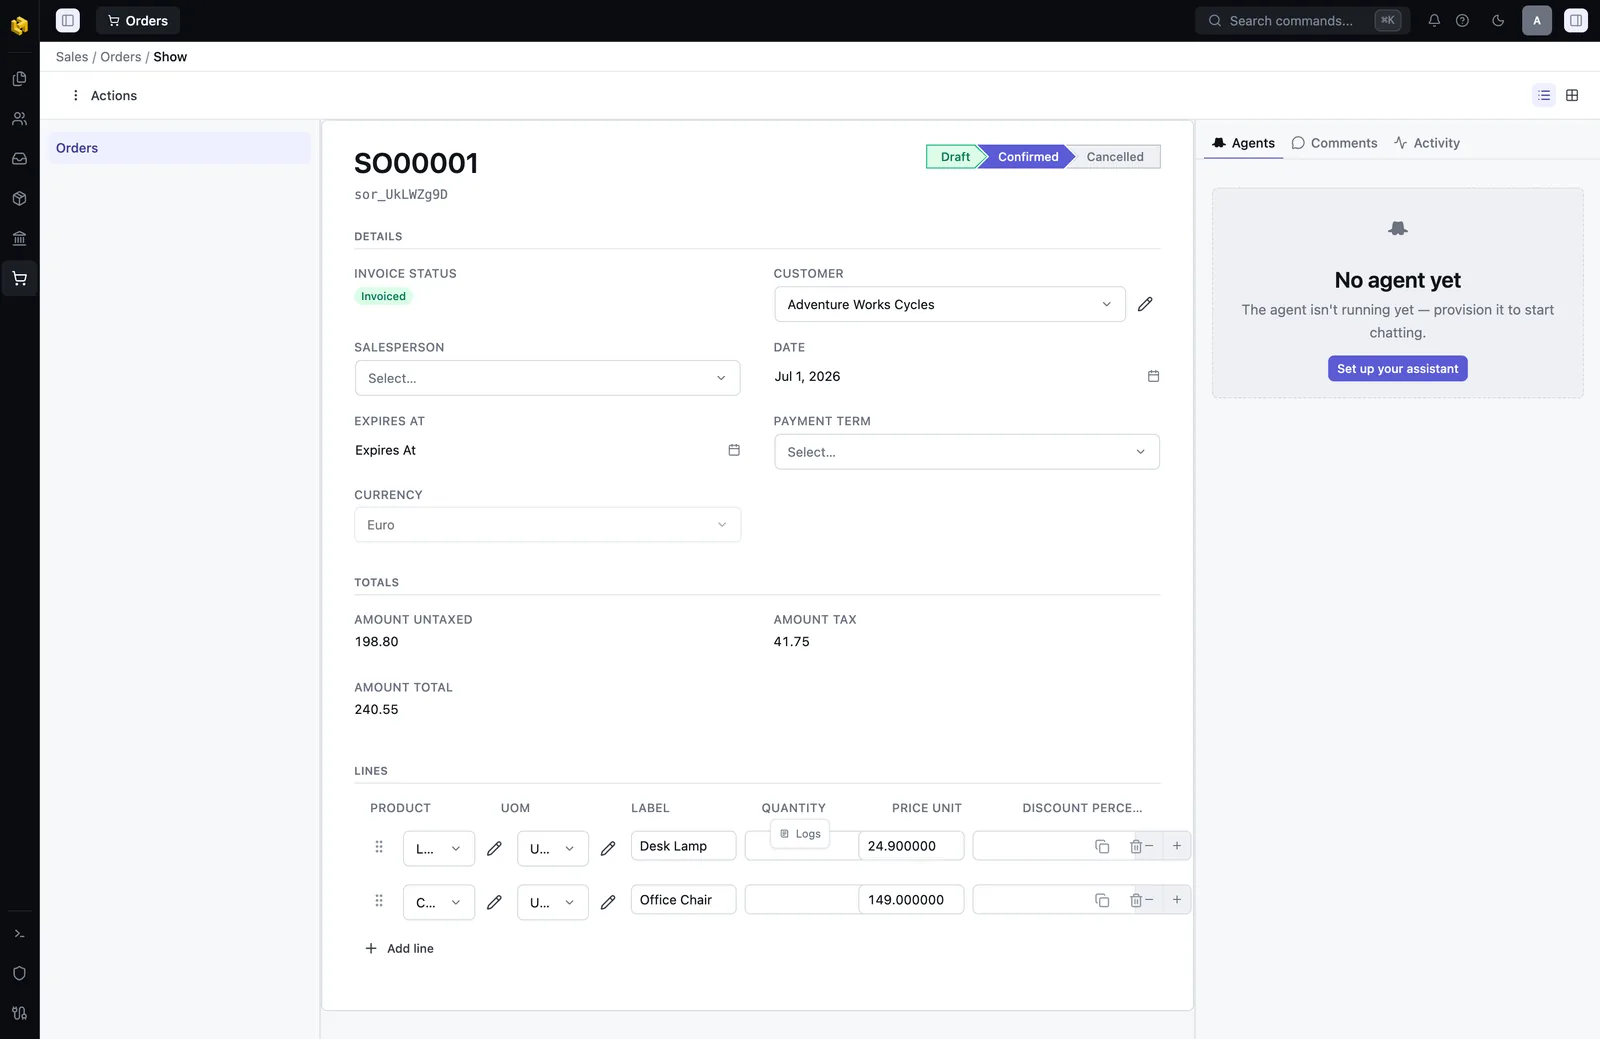Click the notifications bell icon

(1434, 20)
